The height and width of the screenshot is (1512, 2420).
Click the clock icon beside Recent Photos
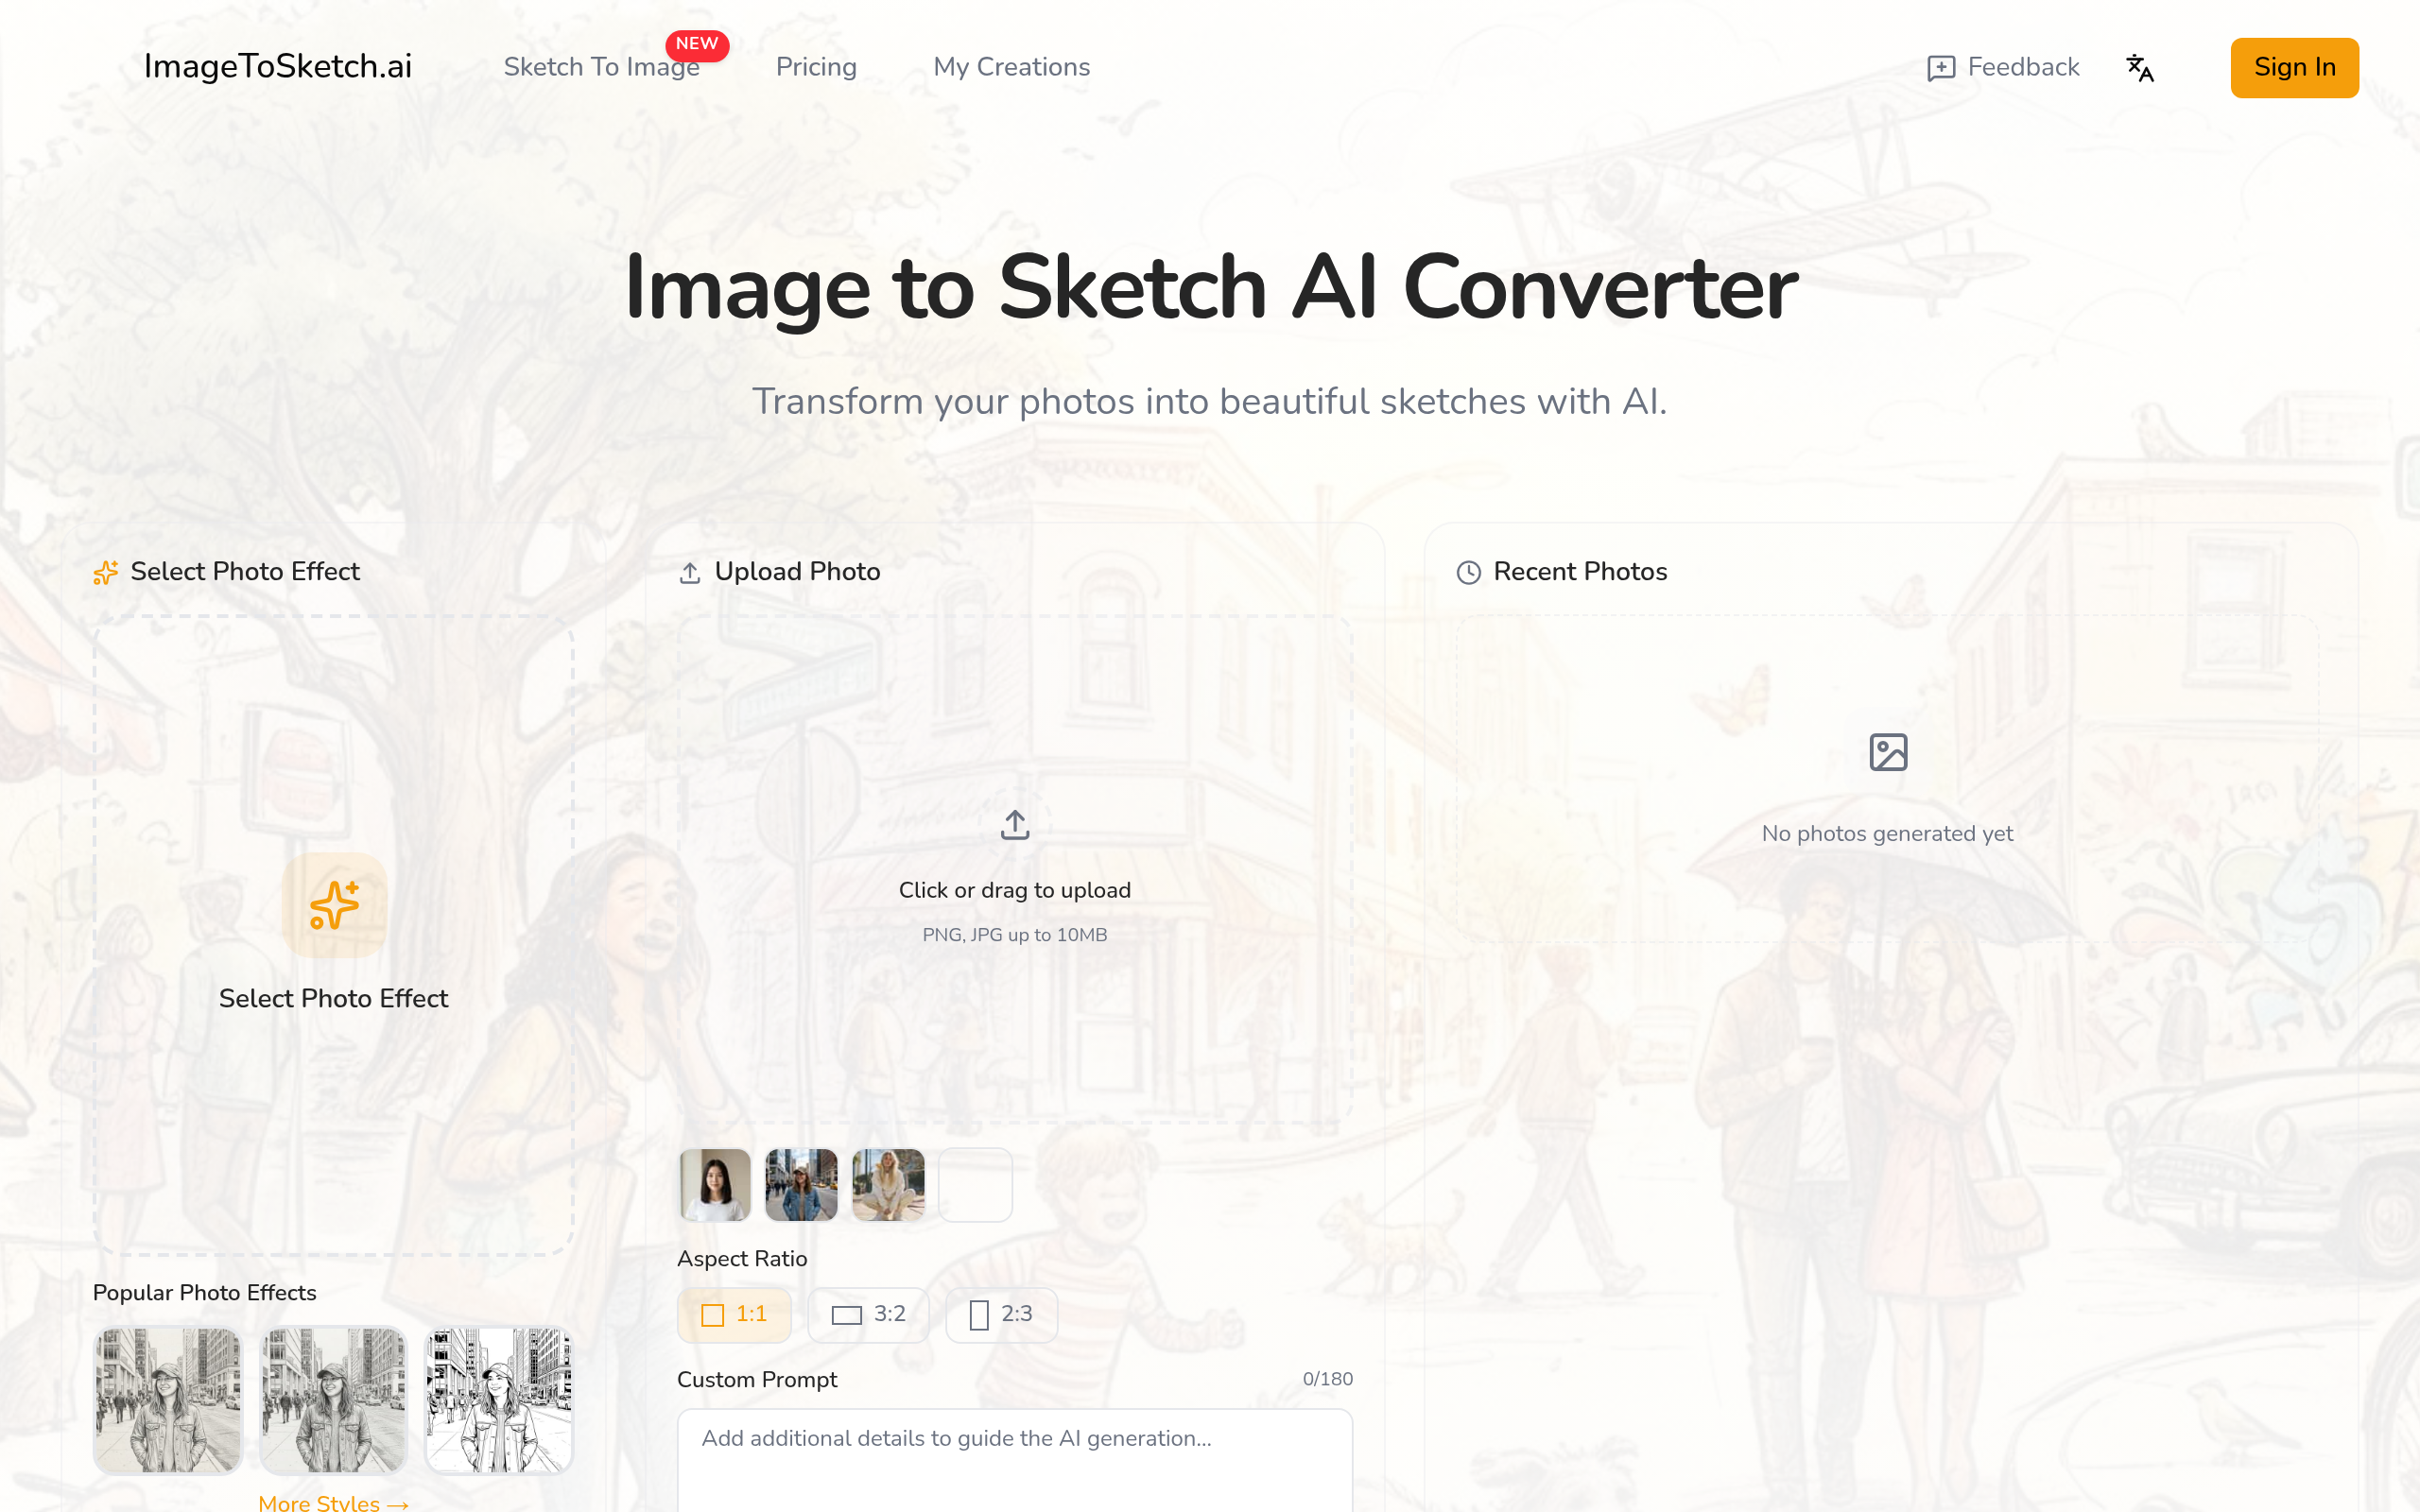pyautogui.click(x=1468, y=572)
